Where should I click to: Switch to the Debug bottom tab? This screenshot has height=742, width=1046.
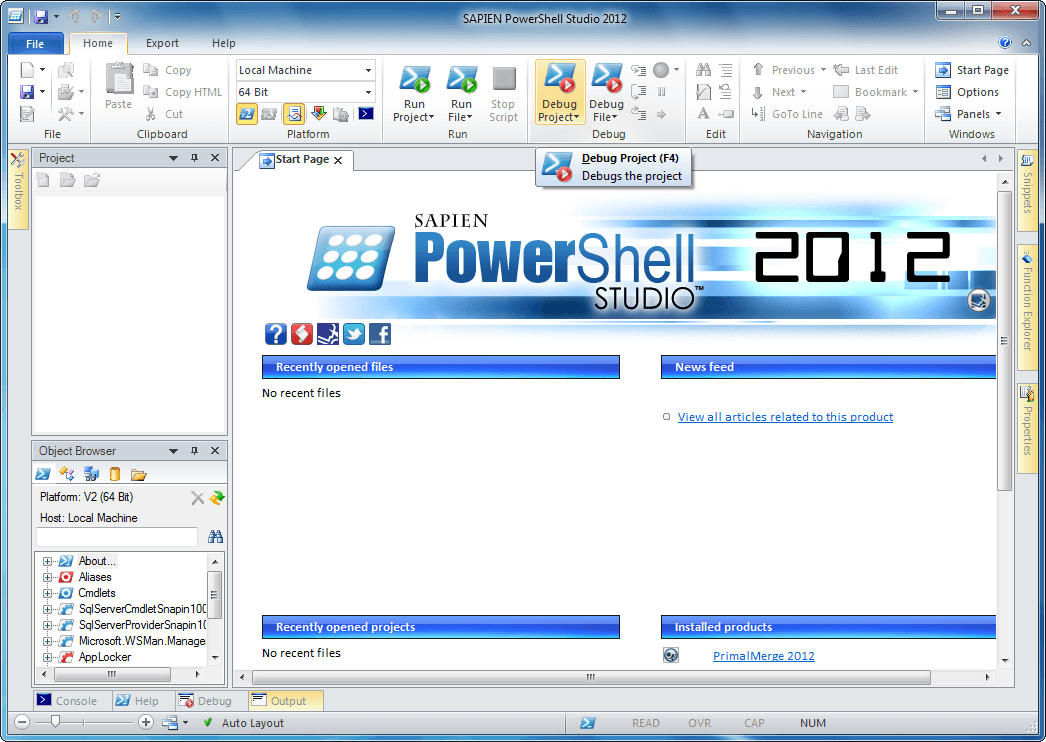[205, 701]
